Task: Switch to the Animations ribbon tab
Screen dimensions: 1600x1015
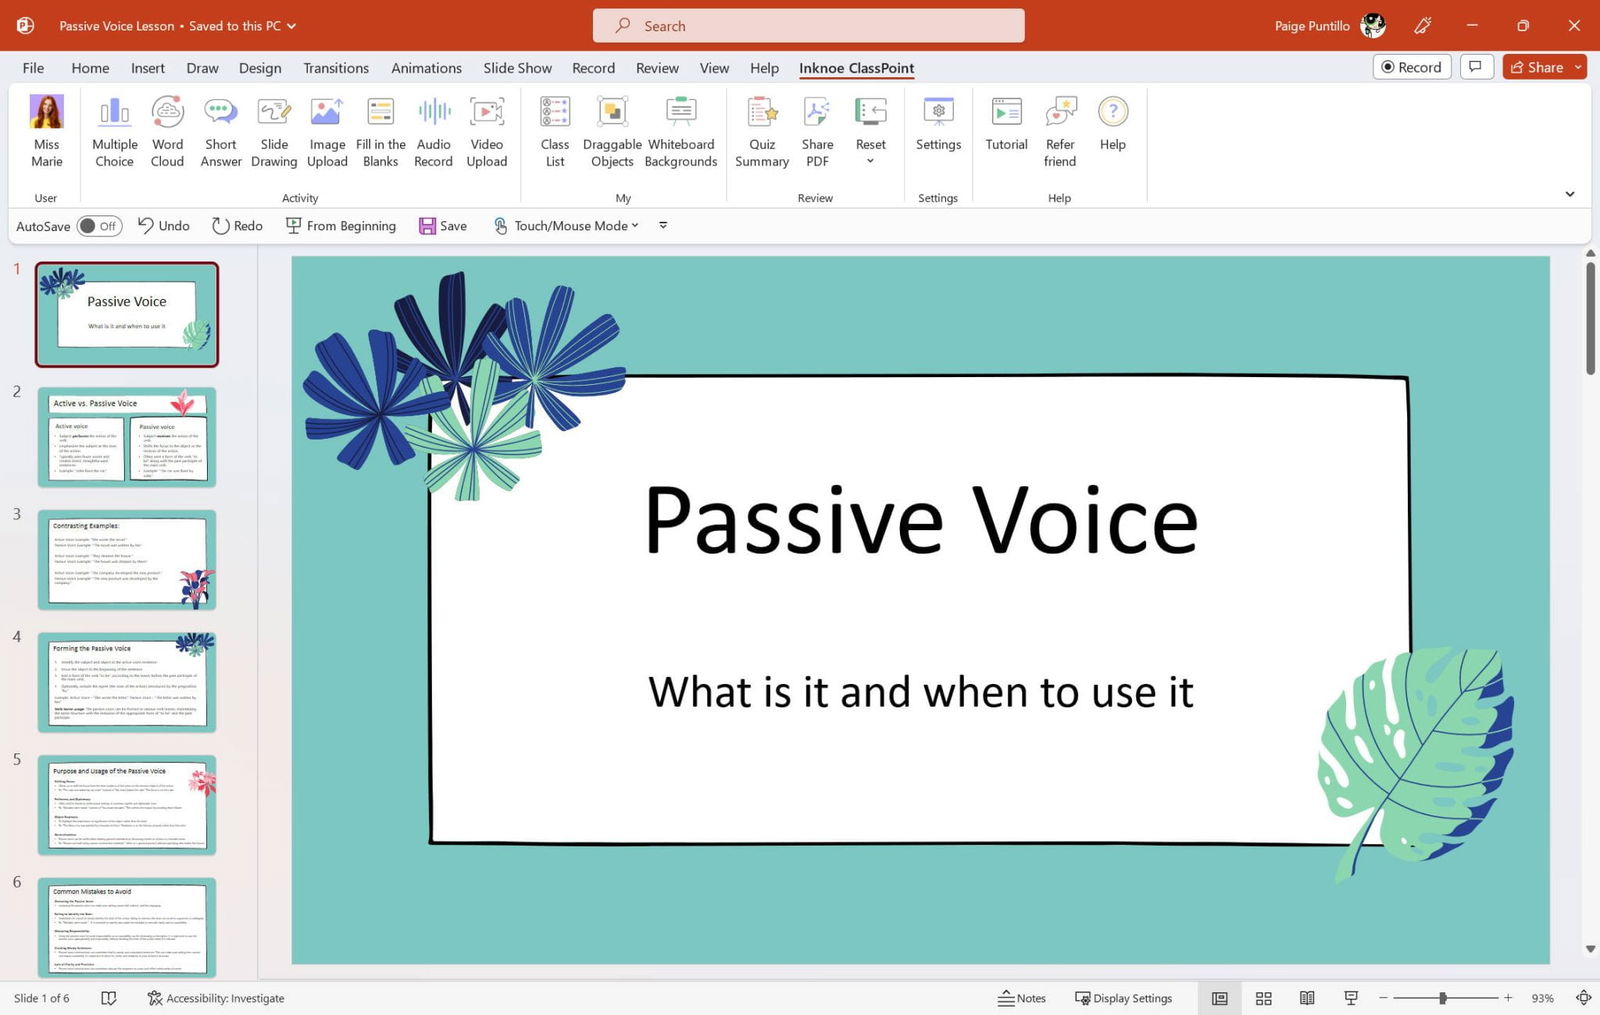Action: [x=426, y=67]
